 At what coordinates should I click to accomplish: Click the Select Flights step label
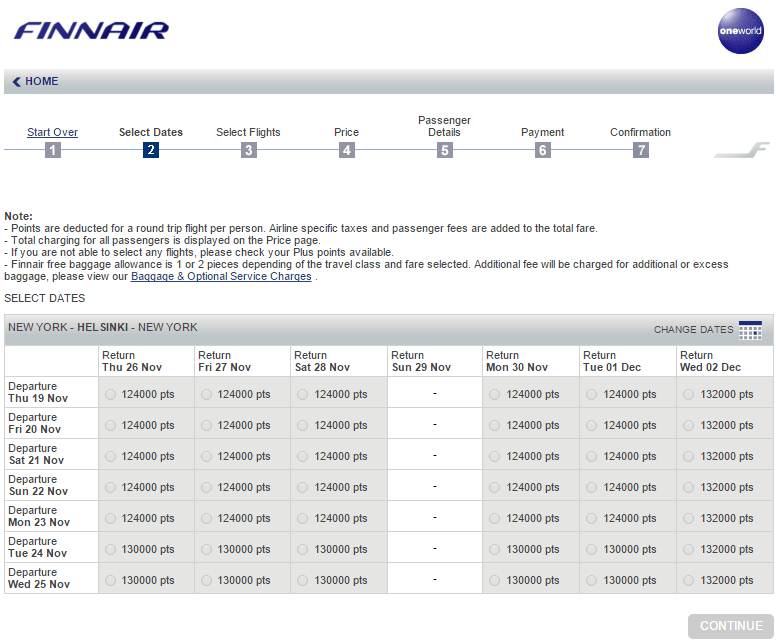[x=248, y=132]
